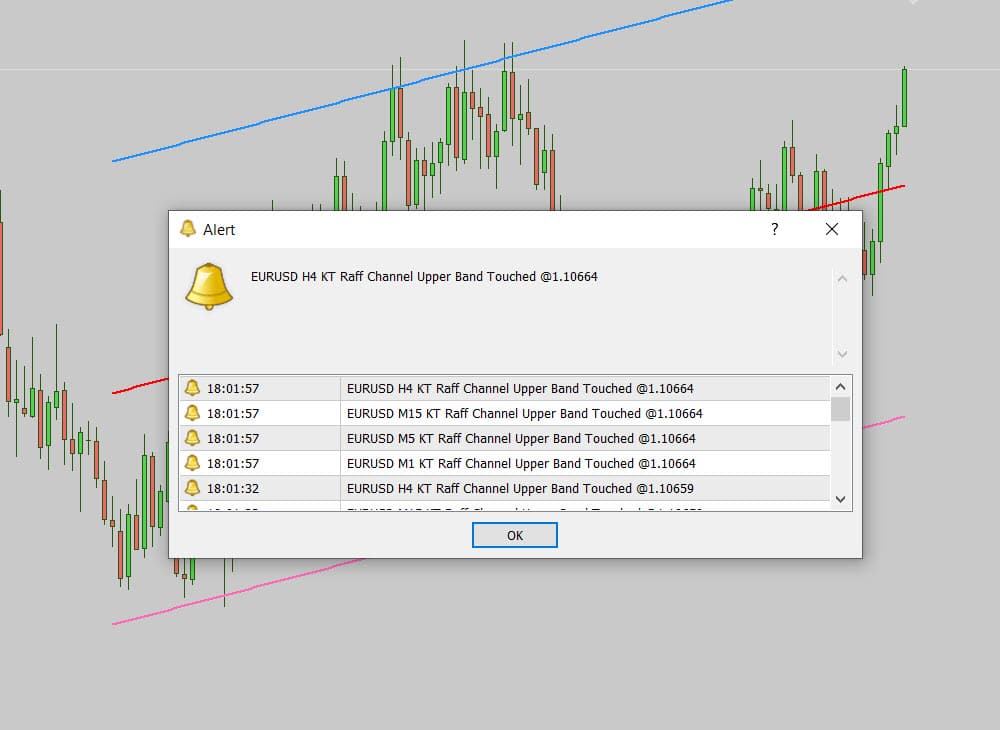Click the alert list scrollbar down arrow
This screenshot has height=730, width=1000.
tap(841, 499)
